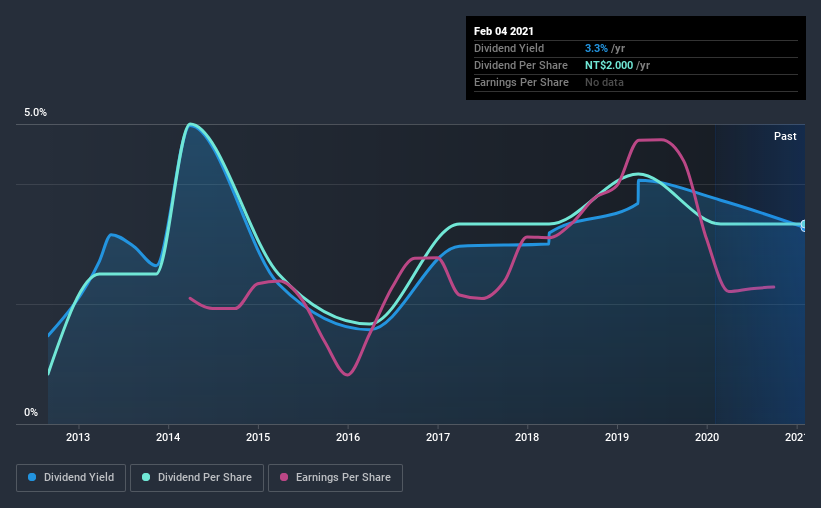Screen dimensions: 821x508
Task: Click the 2014 x-axis year label
Action: click(168, 437)
